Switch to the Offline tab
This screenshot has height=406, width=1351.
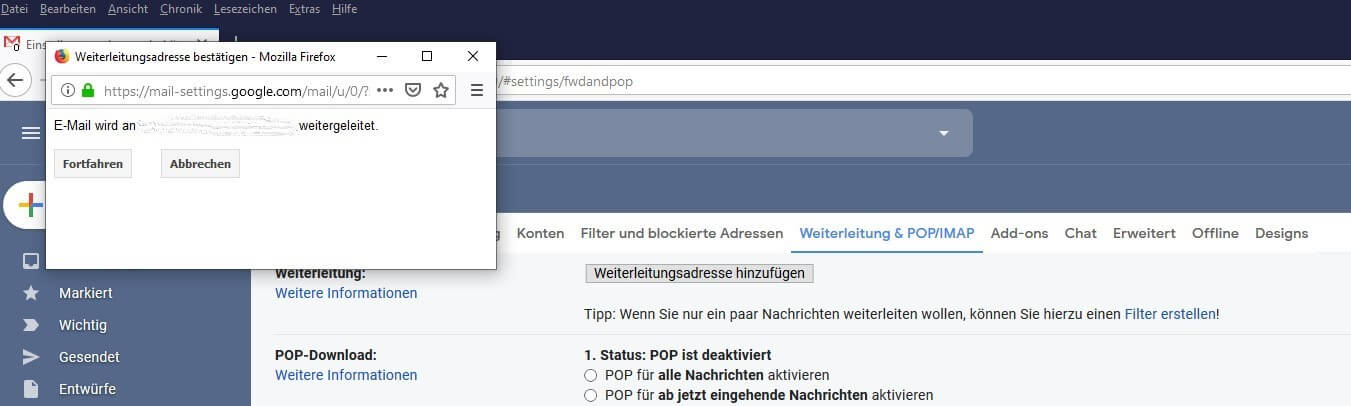coord(1215,233)
